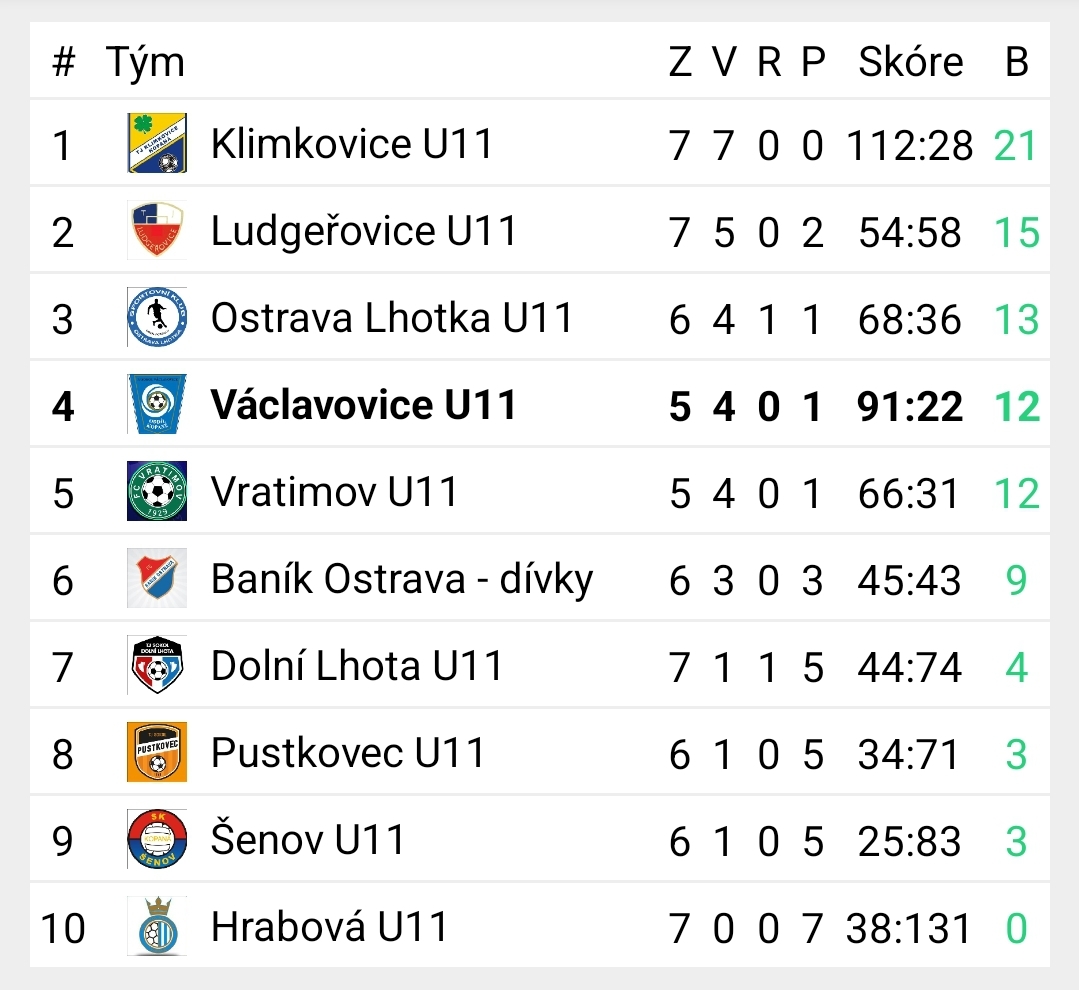Click the Hrabová U11 team name
The image size is (1079, 990).
point(330,926)
